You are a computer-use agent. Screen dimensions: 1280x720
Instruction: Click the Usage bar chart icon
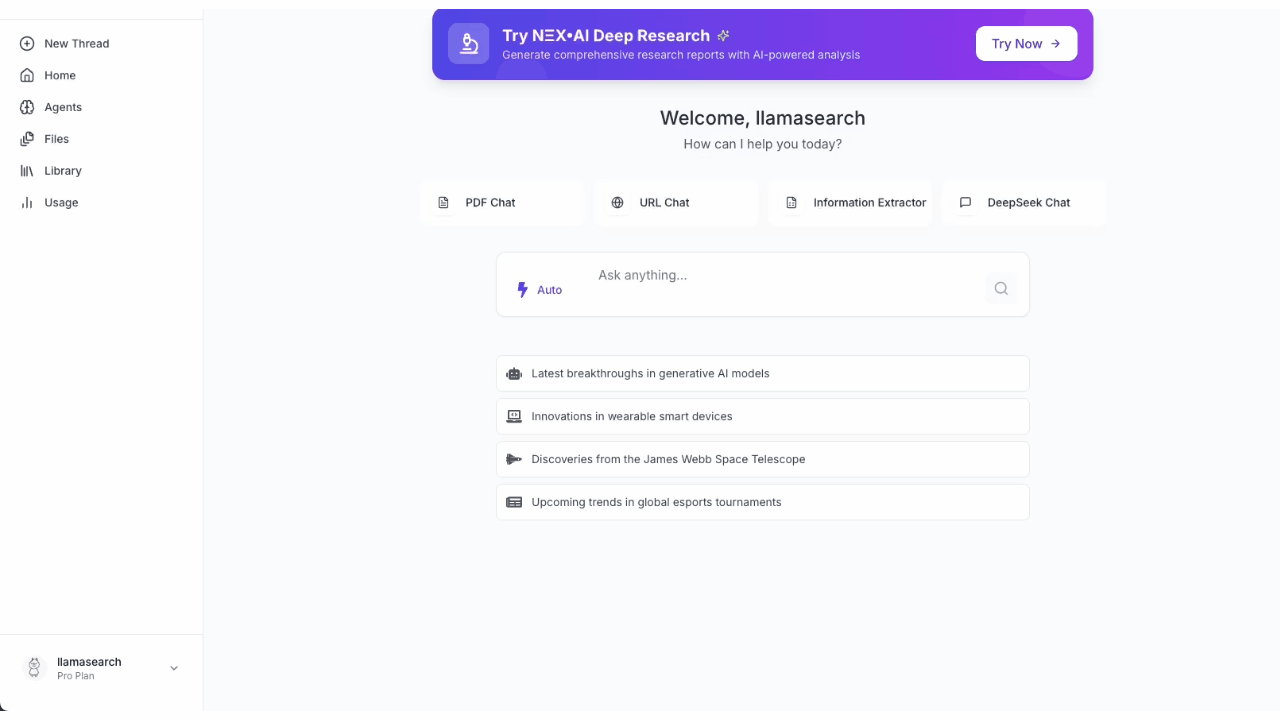coord(27,202)
